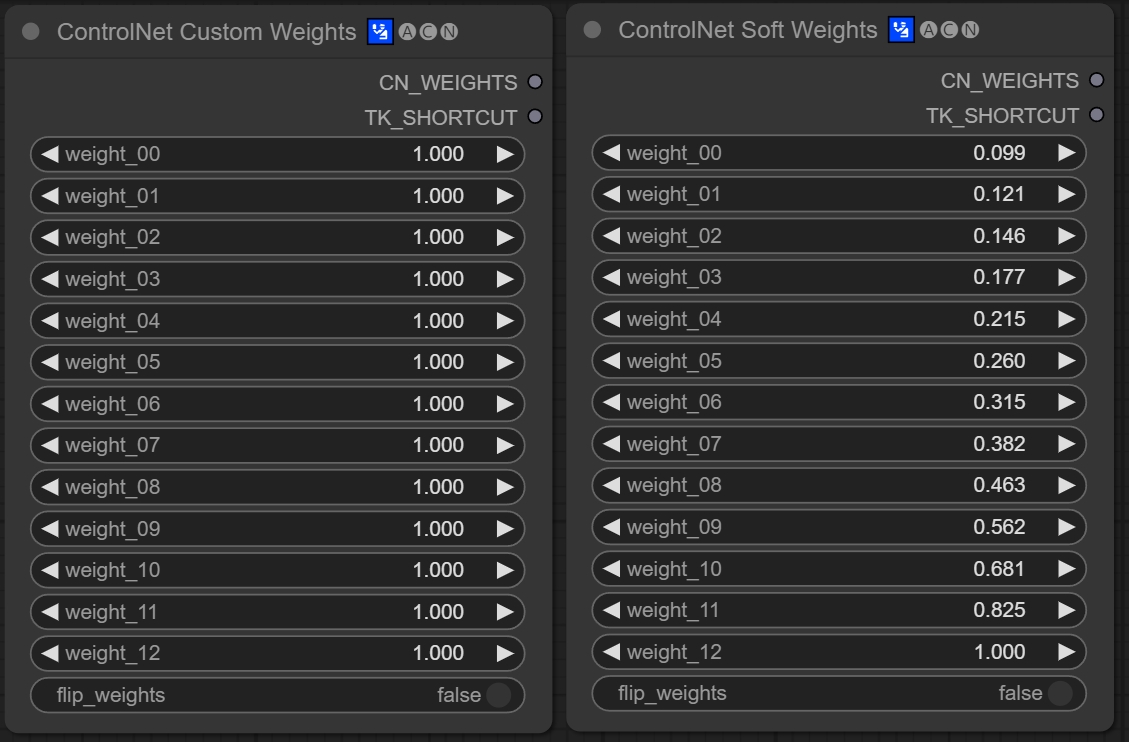Decrease weight_12 in the Soft Weights node

coord(611,652)
